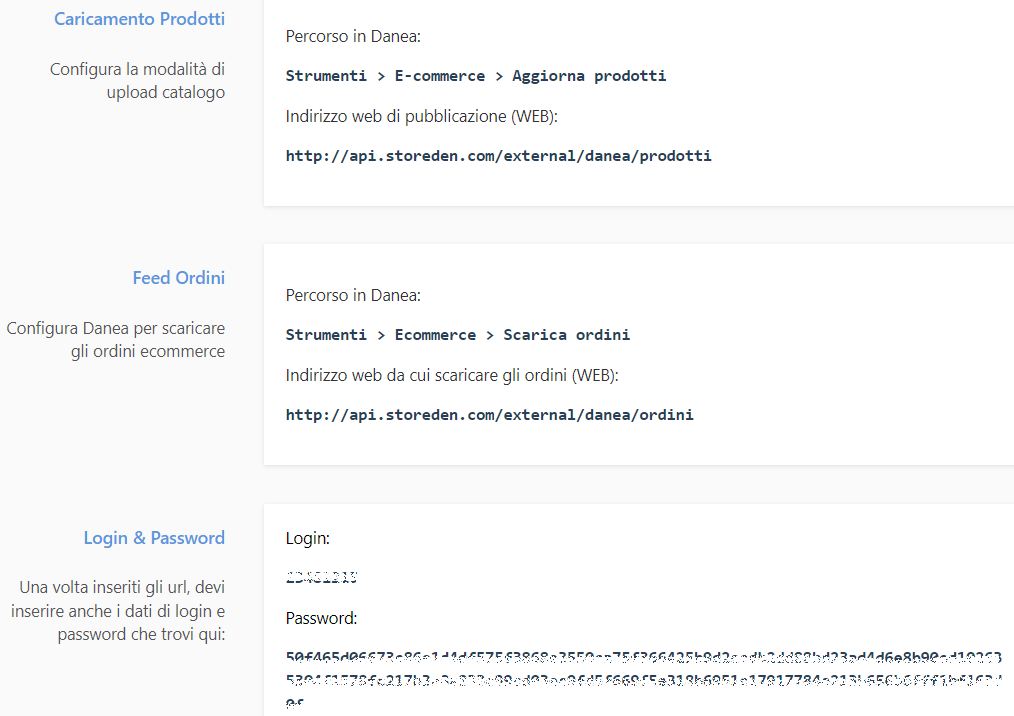Click the Login & Password section heading

coord(154,538)
